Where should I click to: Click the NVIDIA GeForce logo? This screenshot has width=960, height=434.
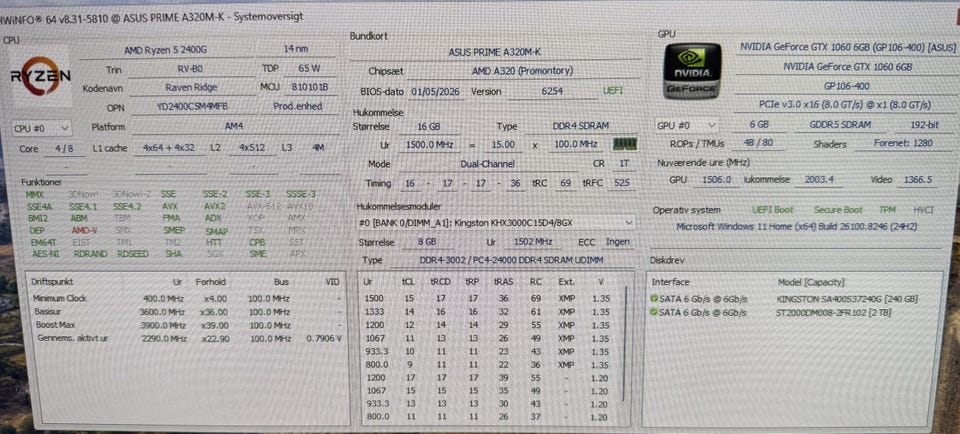(x=692, y=70)
